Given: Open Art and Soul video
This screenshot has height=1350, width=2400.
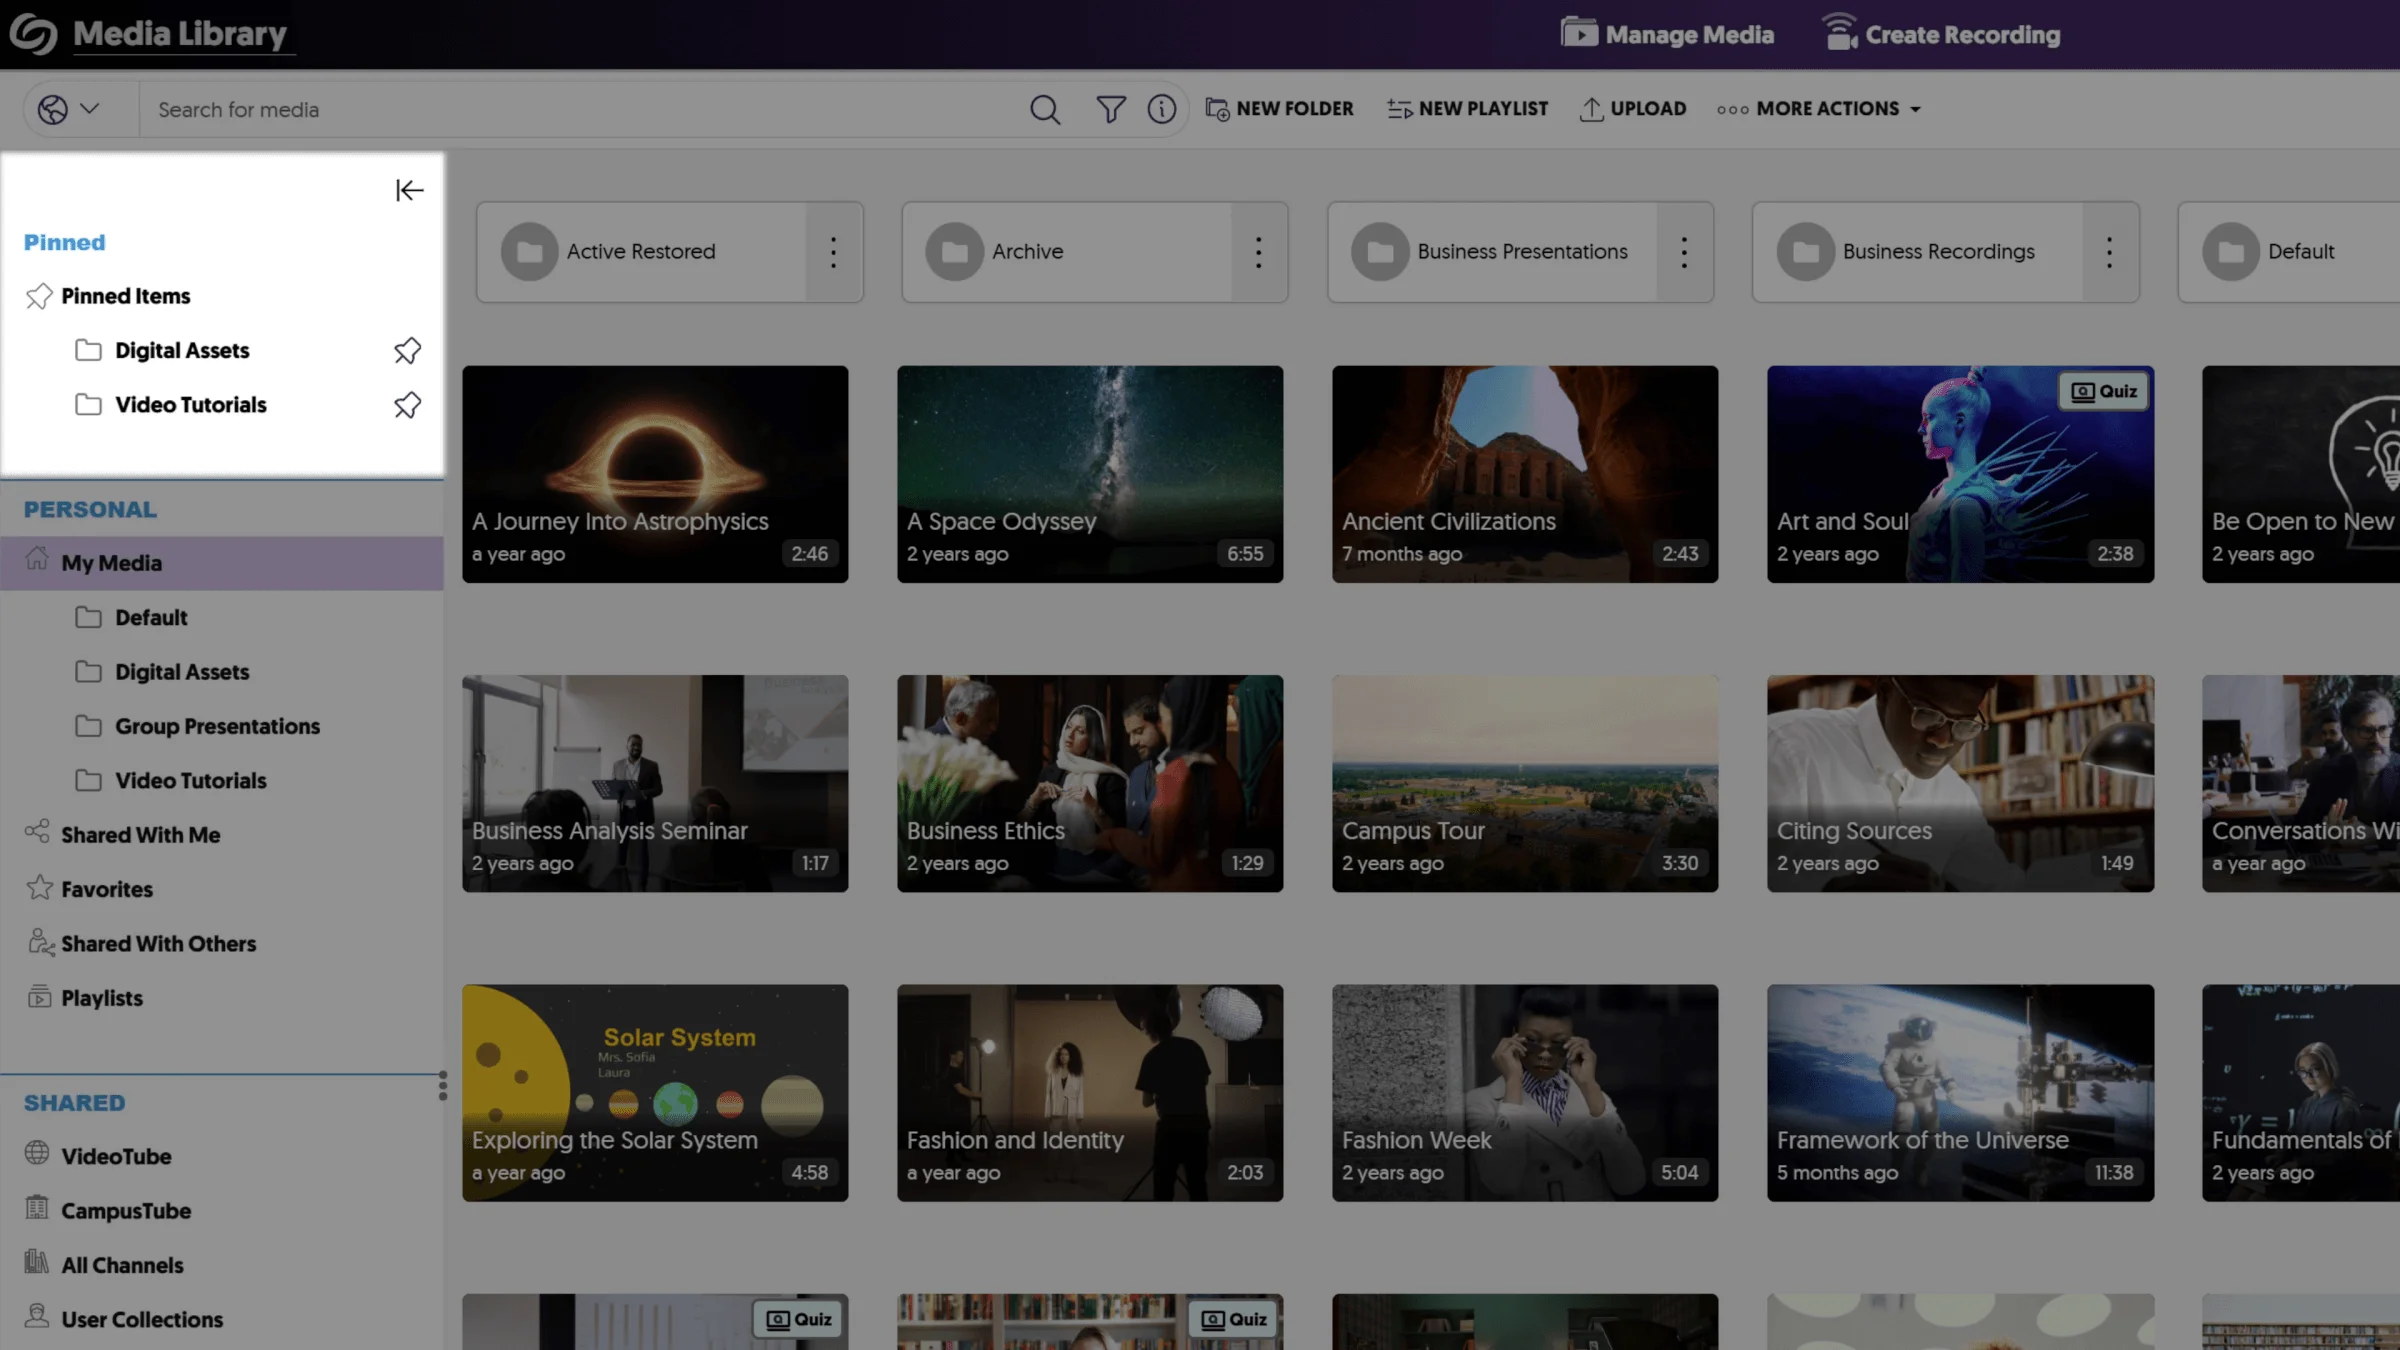Looking at the screenshot, I should (x=1960, y=474).
